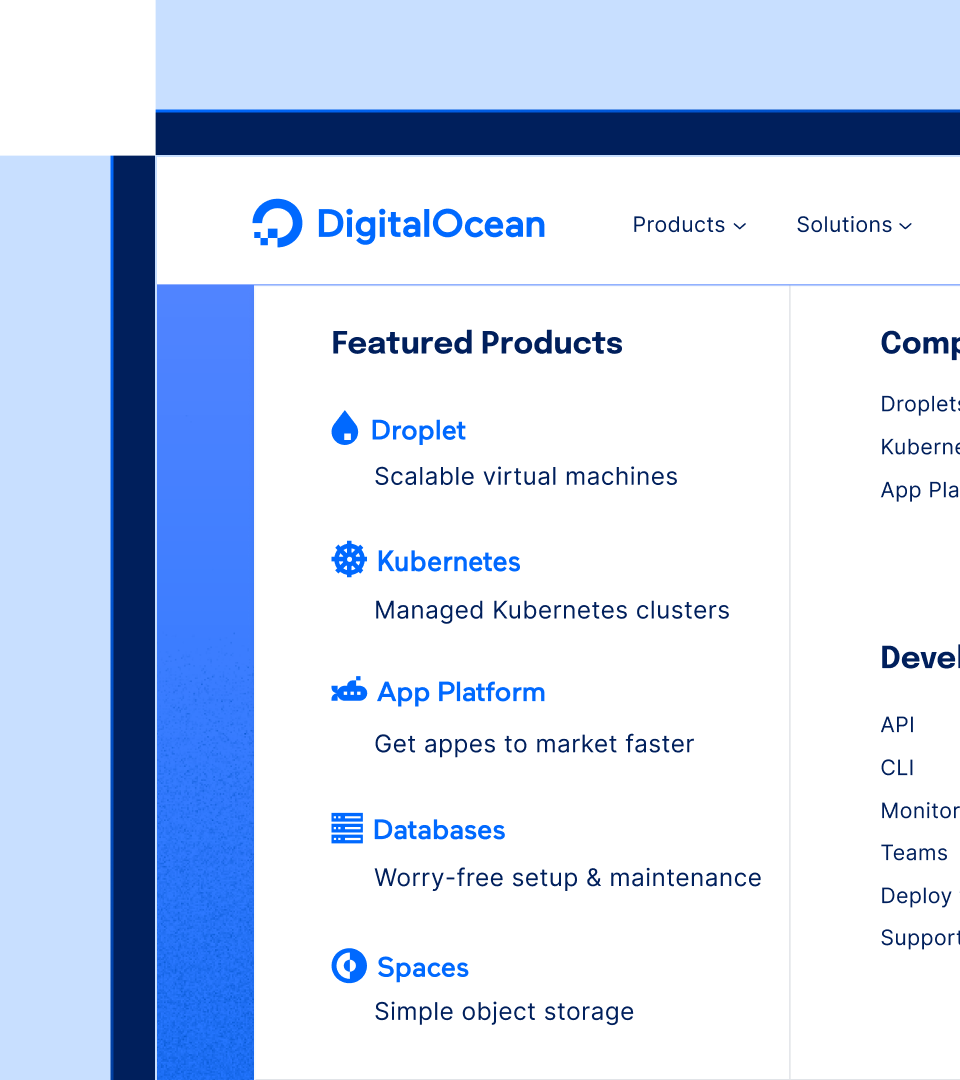Expand the Products chevron arrow

[x=740, y=226]
